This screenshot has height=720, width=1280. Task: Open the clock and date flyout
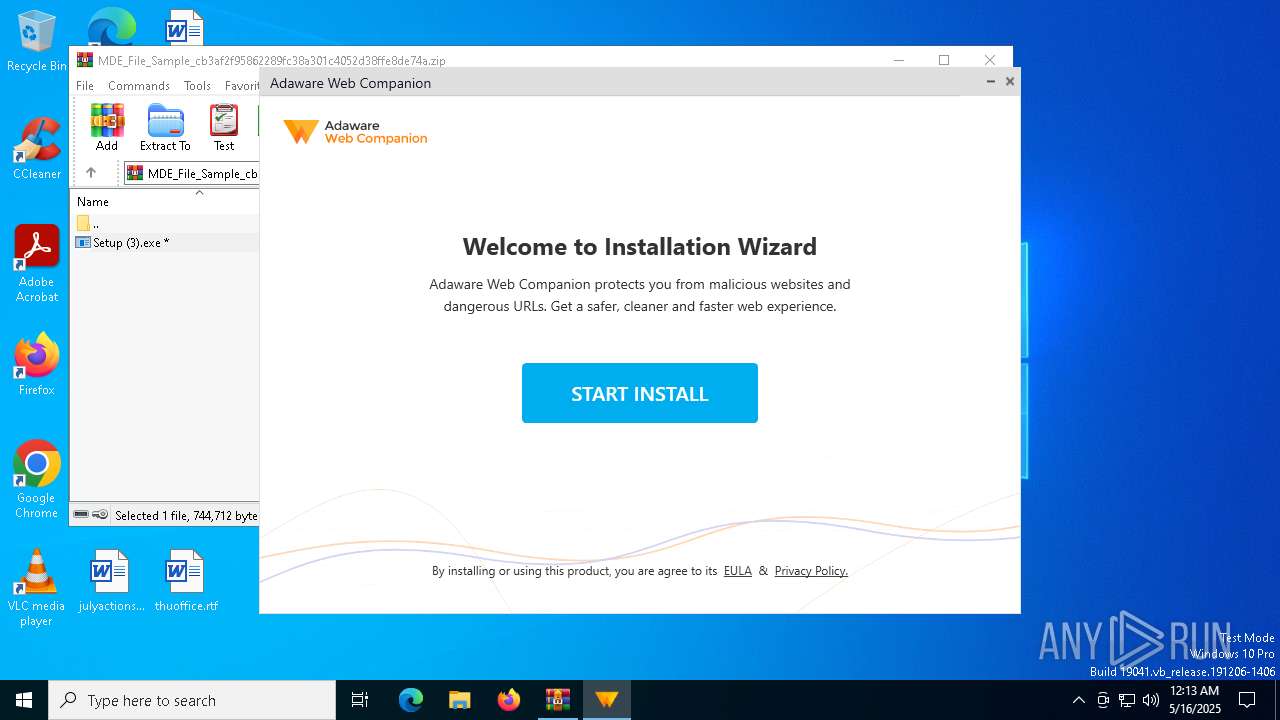click(1195, 700)
